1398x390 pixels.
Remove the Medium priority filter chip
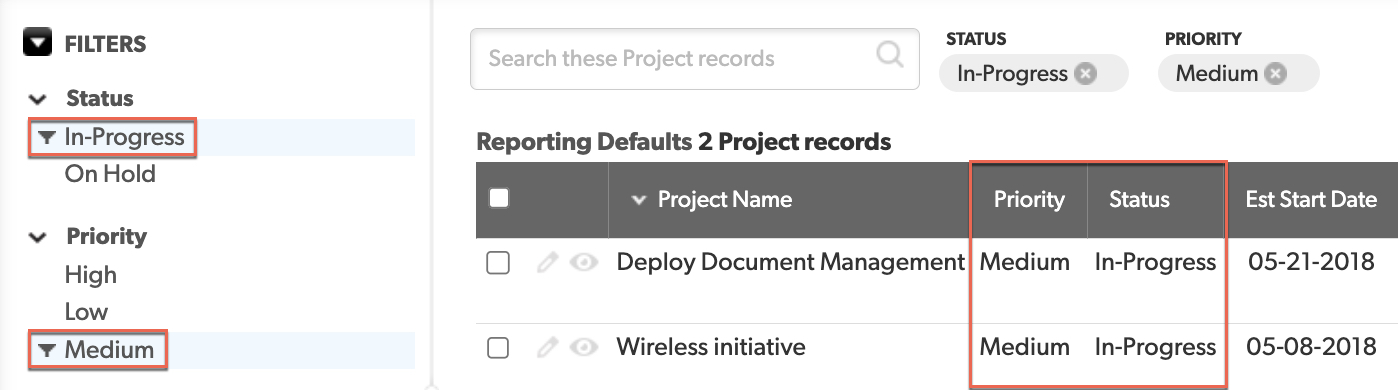tap(1274, 74)
